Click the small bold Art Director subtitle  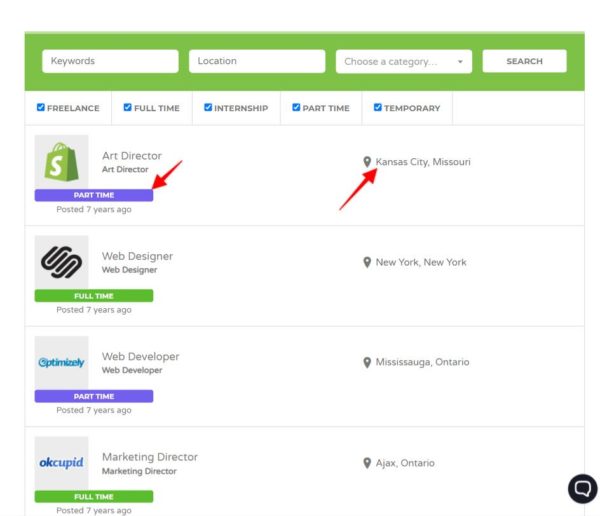(x=125, y=169)
